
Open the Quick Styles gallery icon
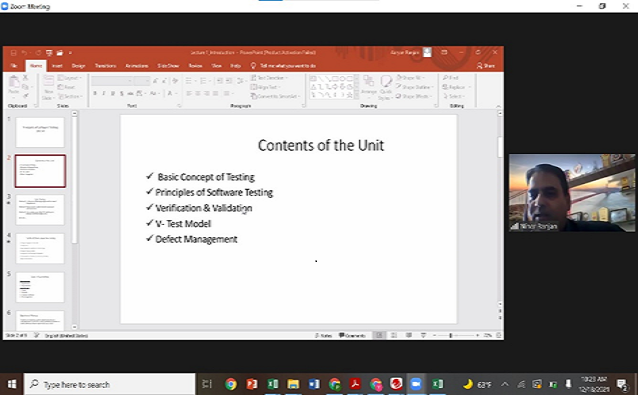[x=385, y=87]
